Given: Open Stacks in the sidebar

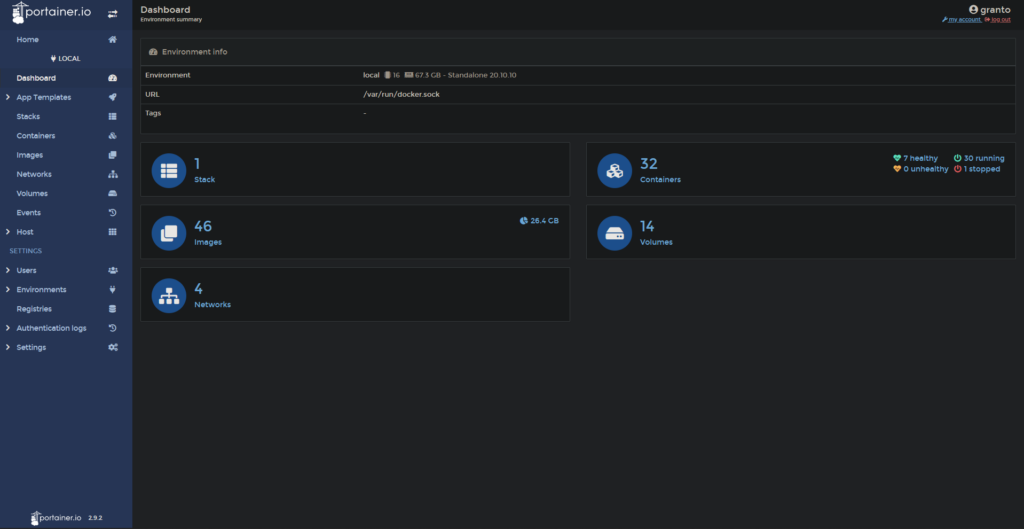Looking at the screenshot, I should pos(28,117).
